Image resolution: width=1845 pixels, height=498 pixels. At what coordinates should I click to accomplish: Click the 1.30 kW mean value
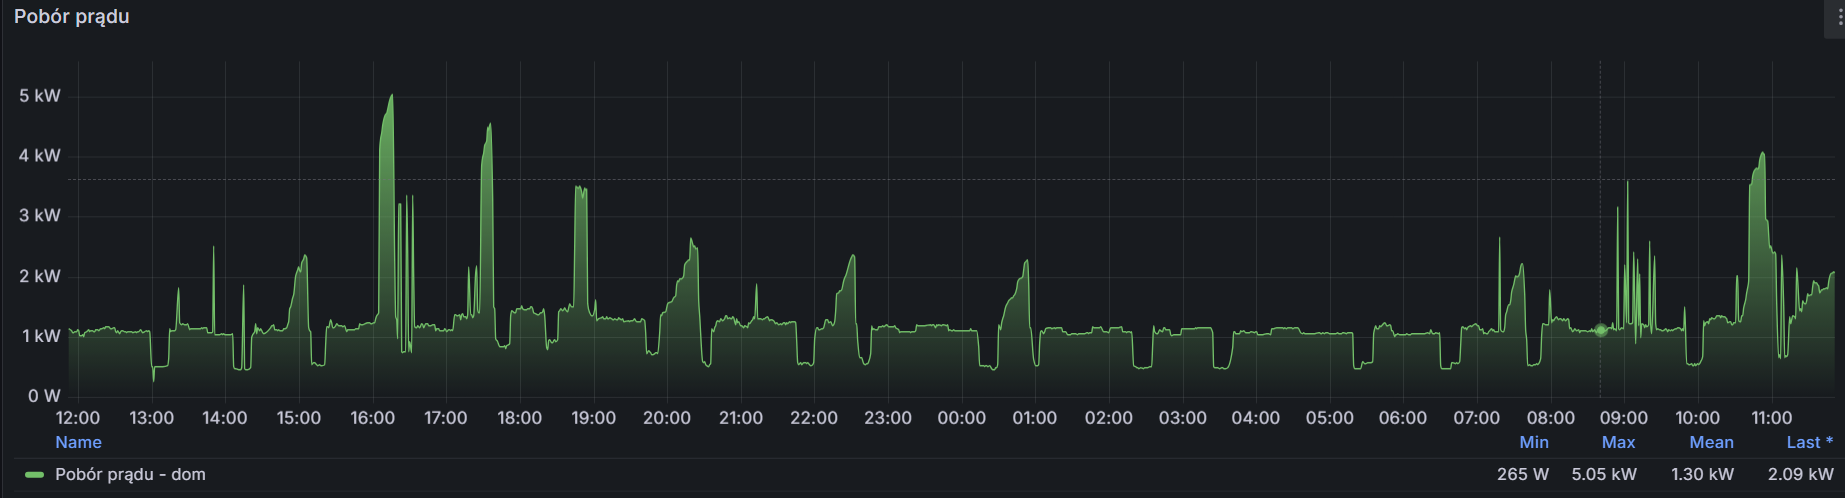pos(1702,474)
